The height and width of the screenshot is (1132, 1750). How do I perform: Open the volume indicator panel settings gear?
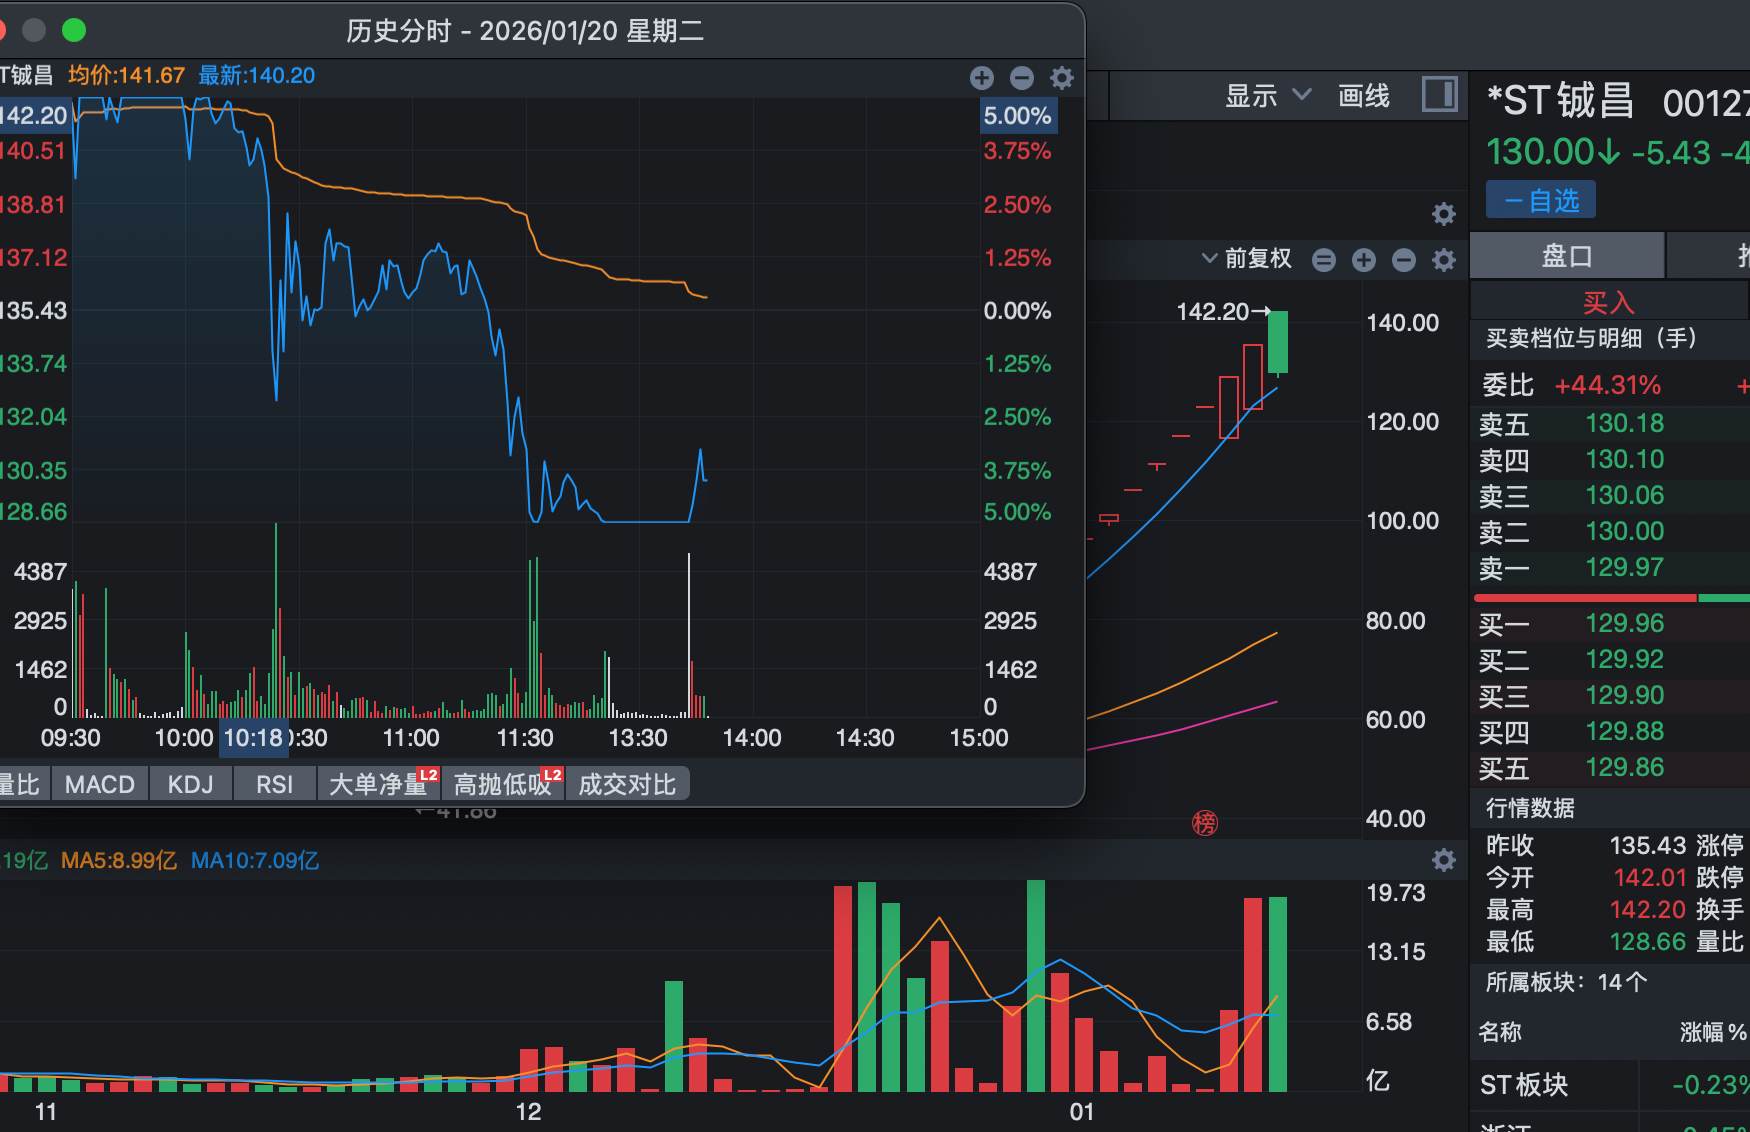(x=1443, y=860)
